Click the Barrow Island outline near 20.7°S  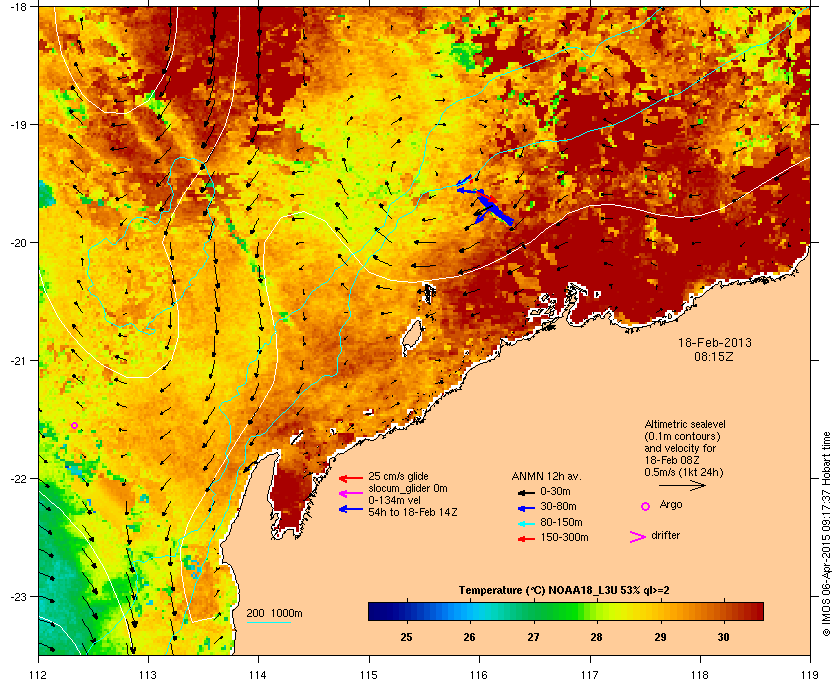(x=412, y=337)
